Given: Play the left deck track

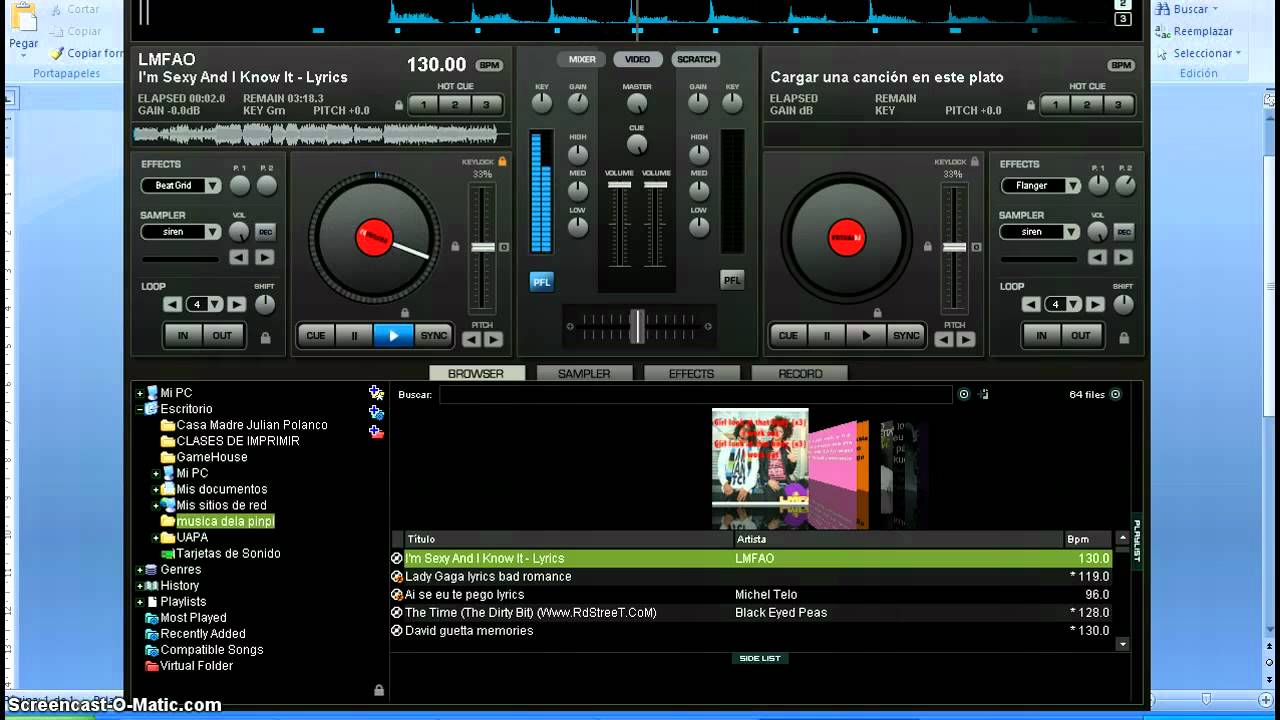Looking at the screenshot, I should pos(393,336).
